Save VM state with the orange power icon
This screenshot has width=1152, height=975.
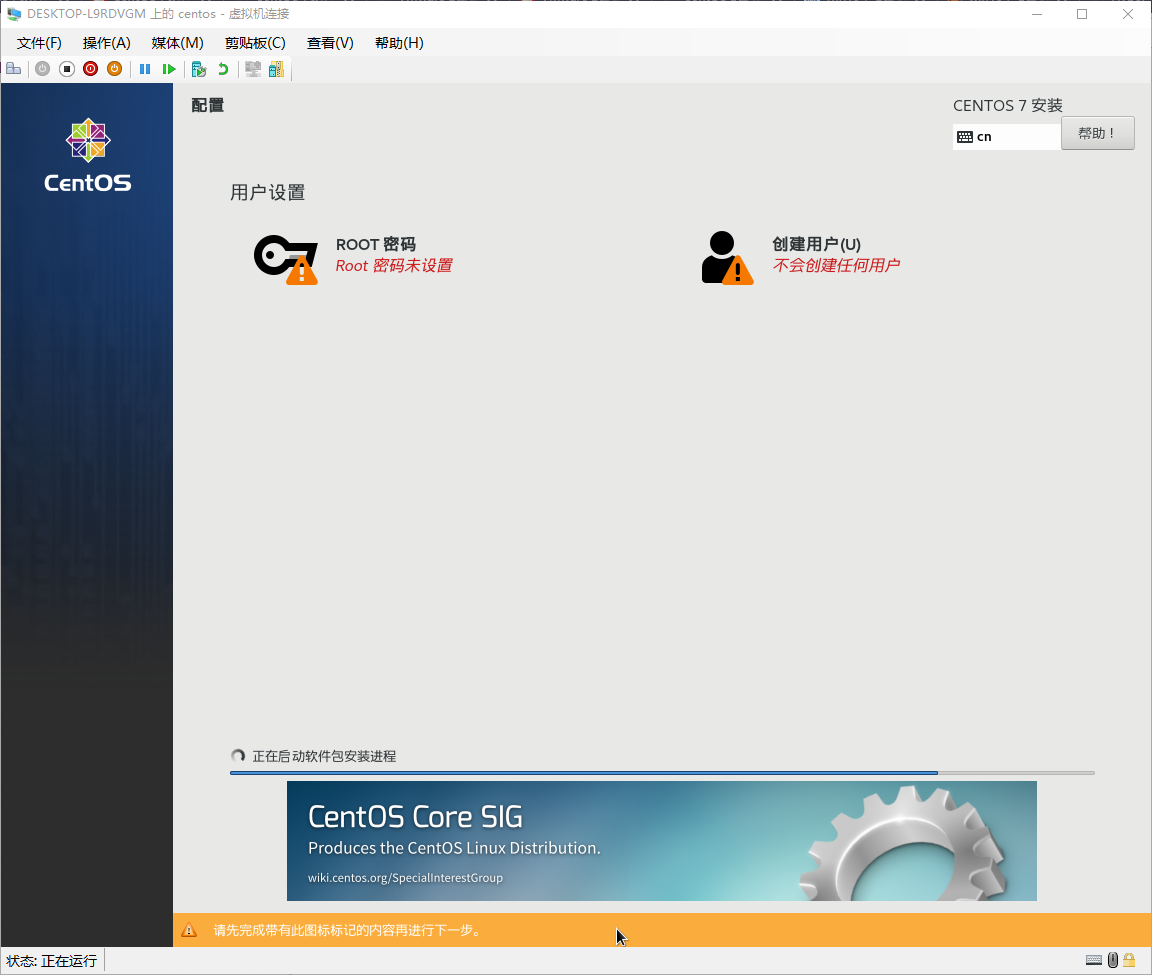115,69
